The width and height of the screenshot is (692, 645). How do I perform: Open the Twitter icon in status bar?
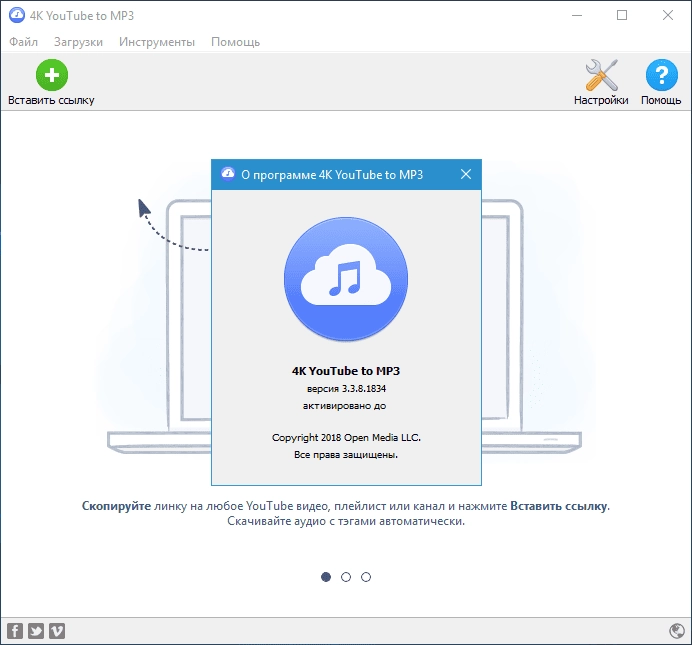(36, 631)
